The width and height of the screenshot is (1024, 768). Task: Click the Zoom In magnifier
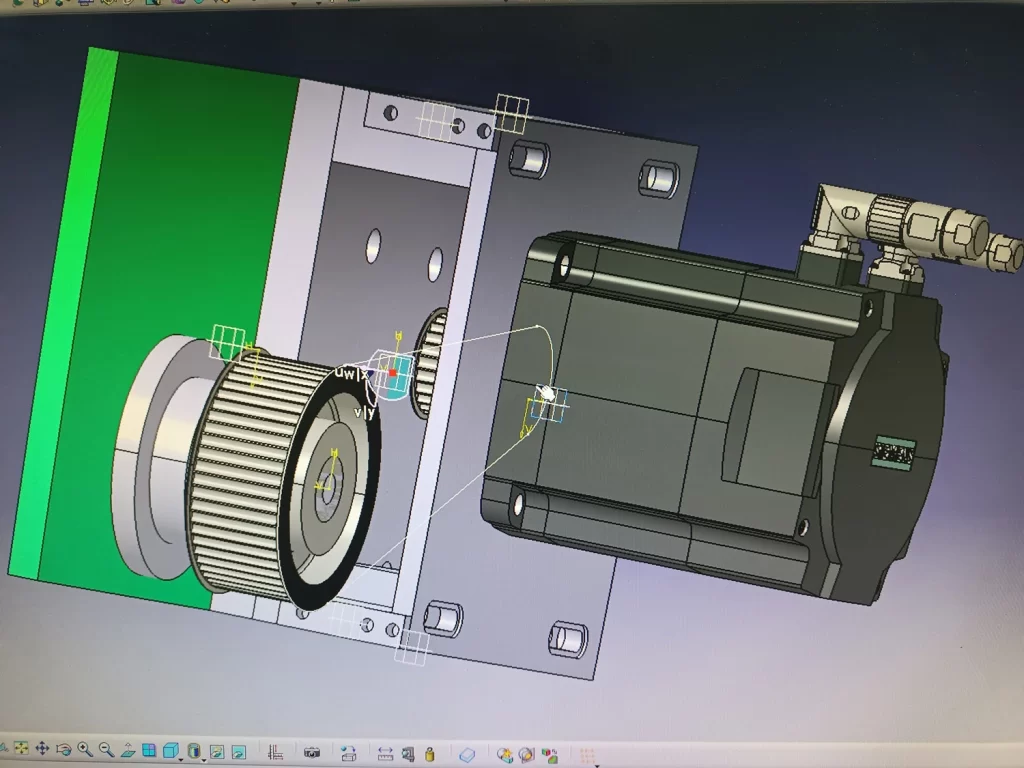85,749
